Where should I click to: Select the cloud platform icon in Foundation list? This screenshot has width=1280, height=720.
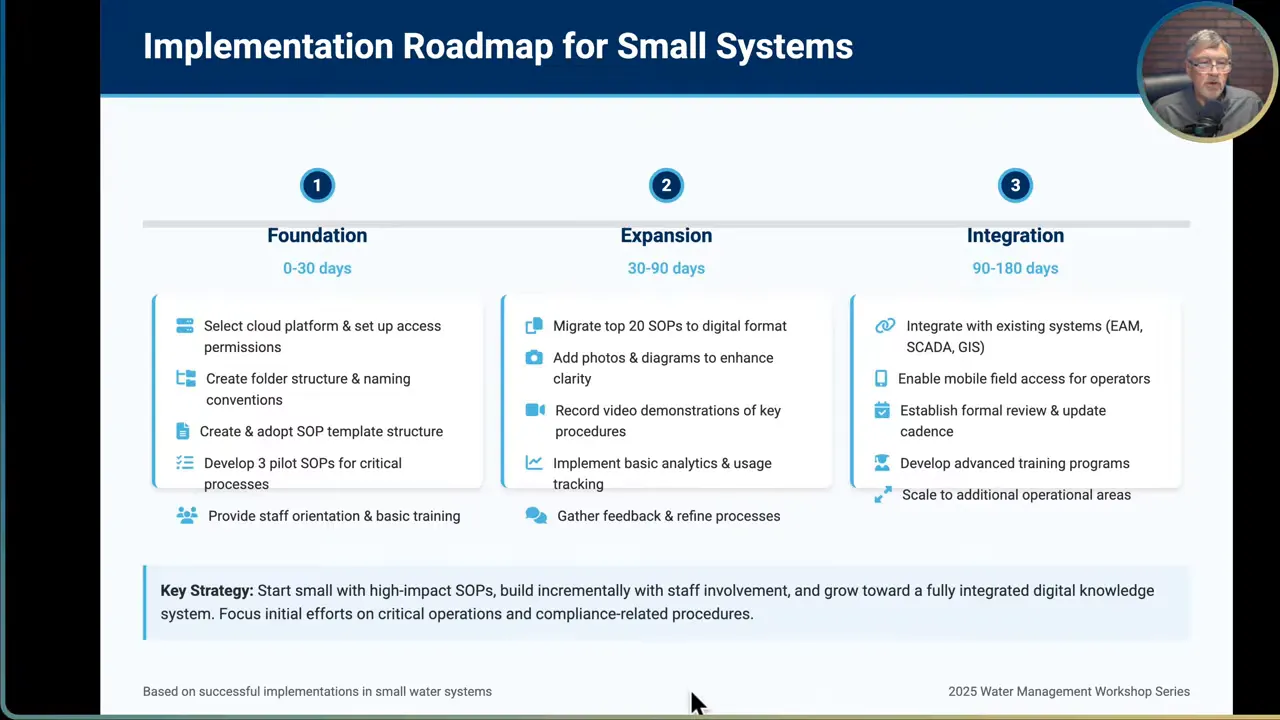point(184,325)
